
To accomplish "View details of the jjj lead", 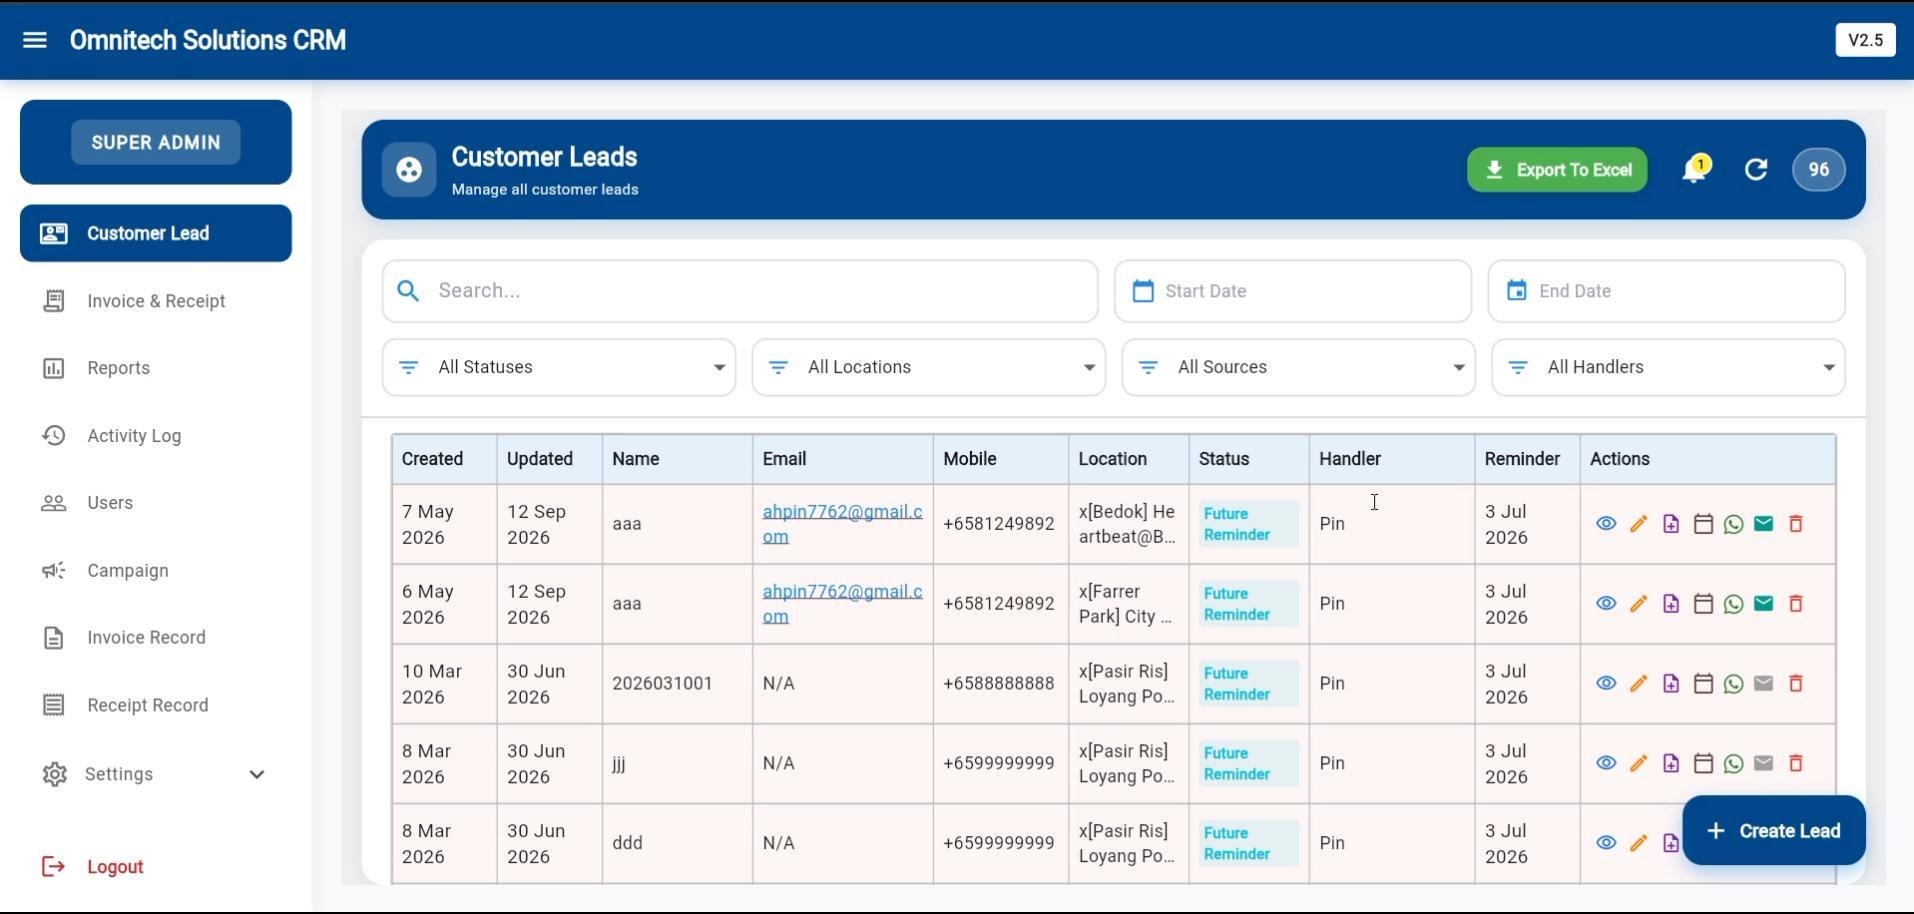I will pyautogui.click(x=1606, y=764).
